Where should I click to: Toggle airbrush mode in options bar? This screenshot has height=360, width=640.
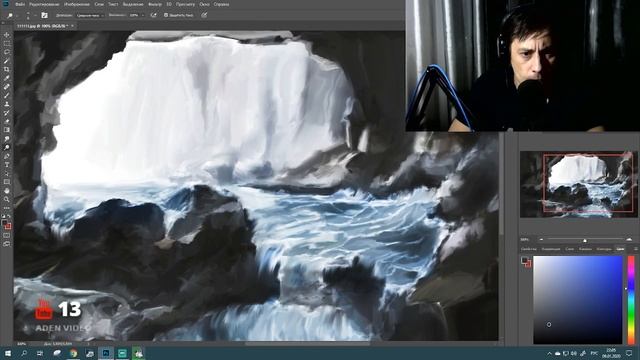coord(153,15)
